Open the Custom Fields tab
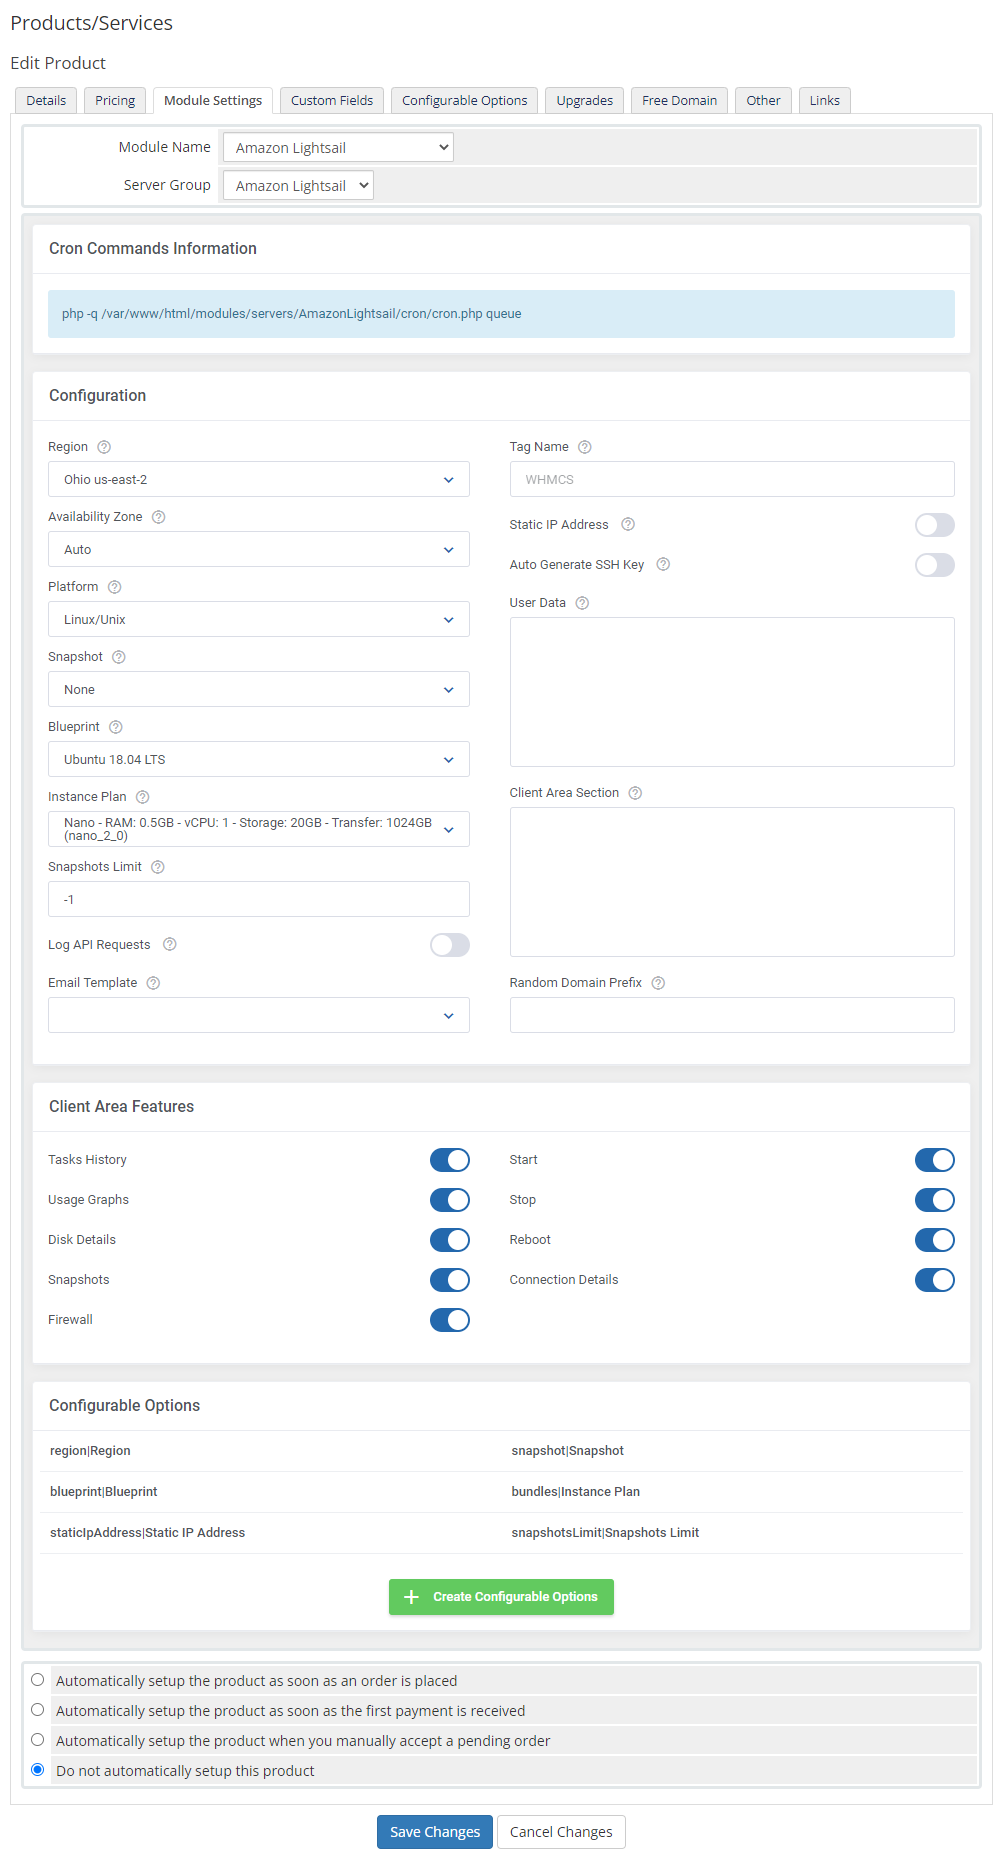The height and width of the screenshot is (1868, 997). (332, 100)
